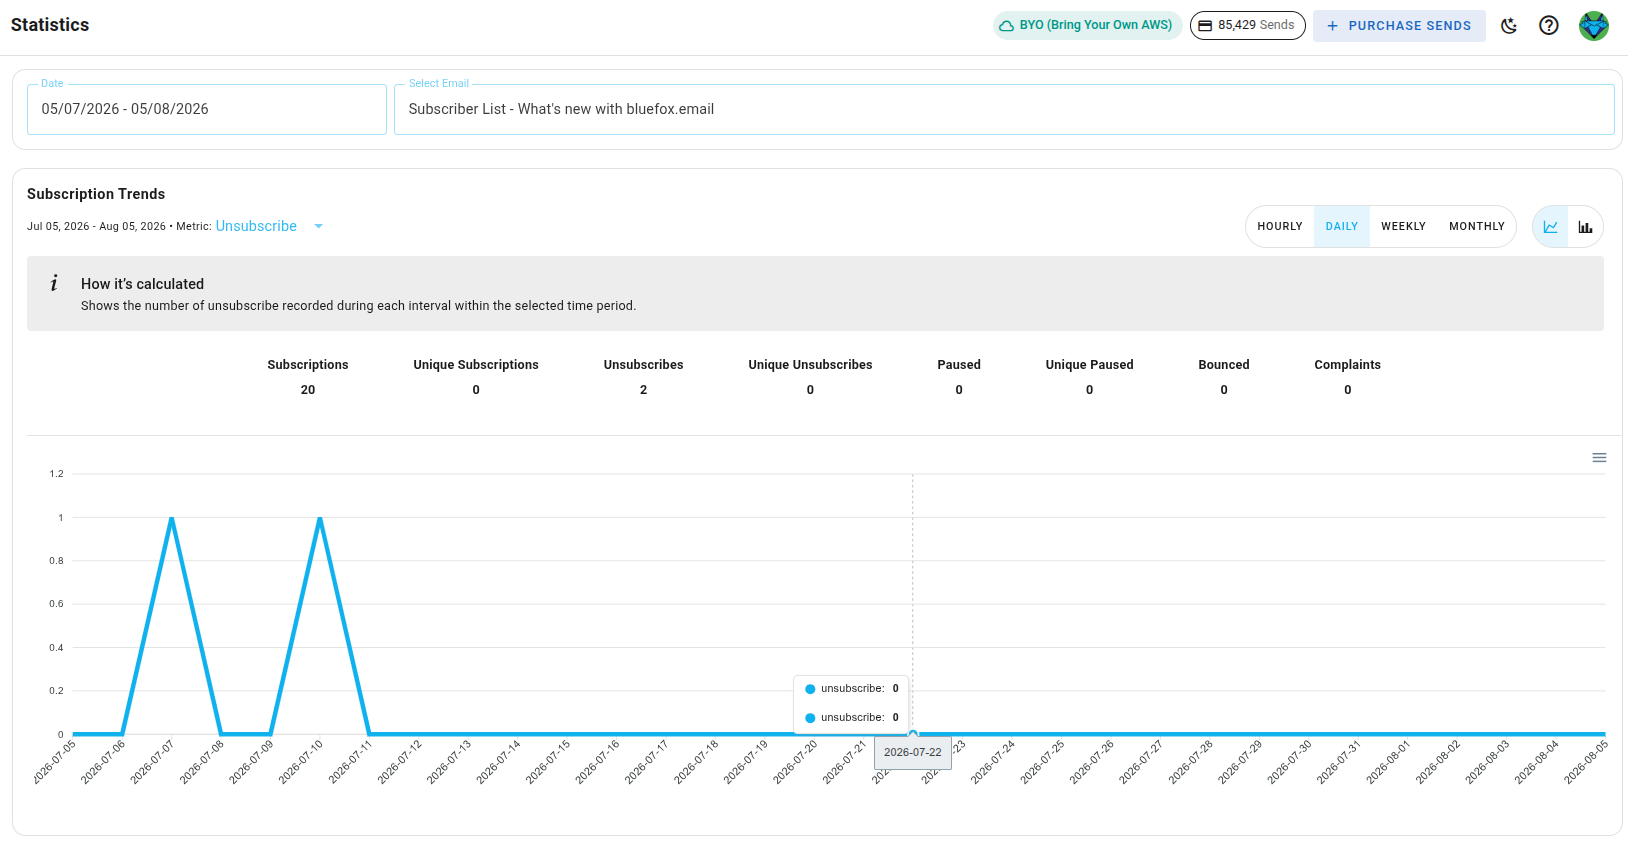The image size is (1628, 841).
Task: Click the plus icon in Purchase Sends
Action: (1332, 26)
